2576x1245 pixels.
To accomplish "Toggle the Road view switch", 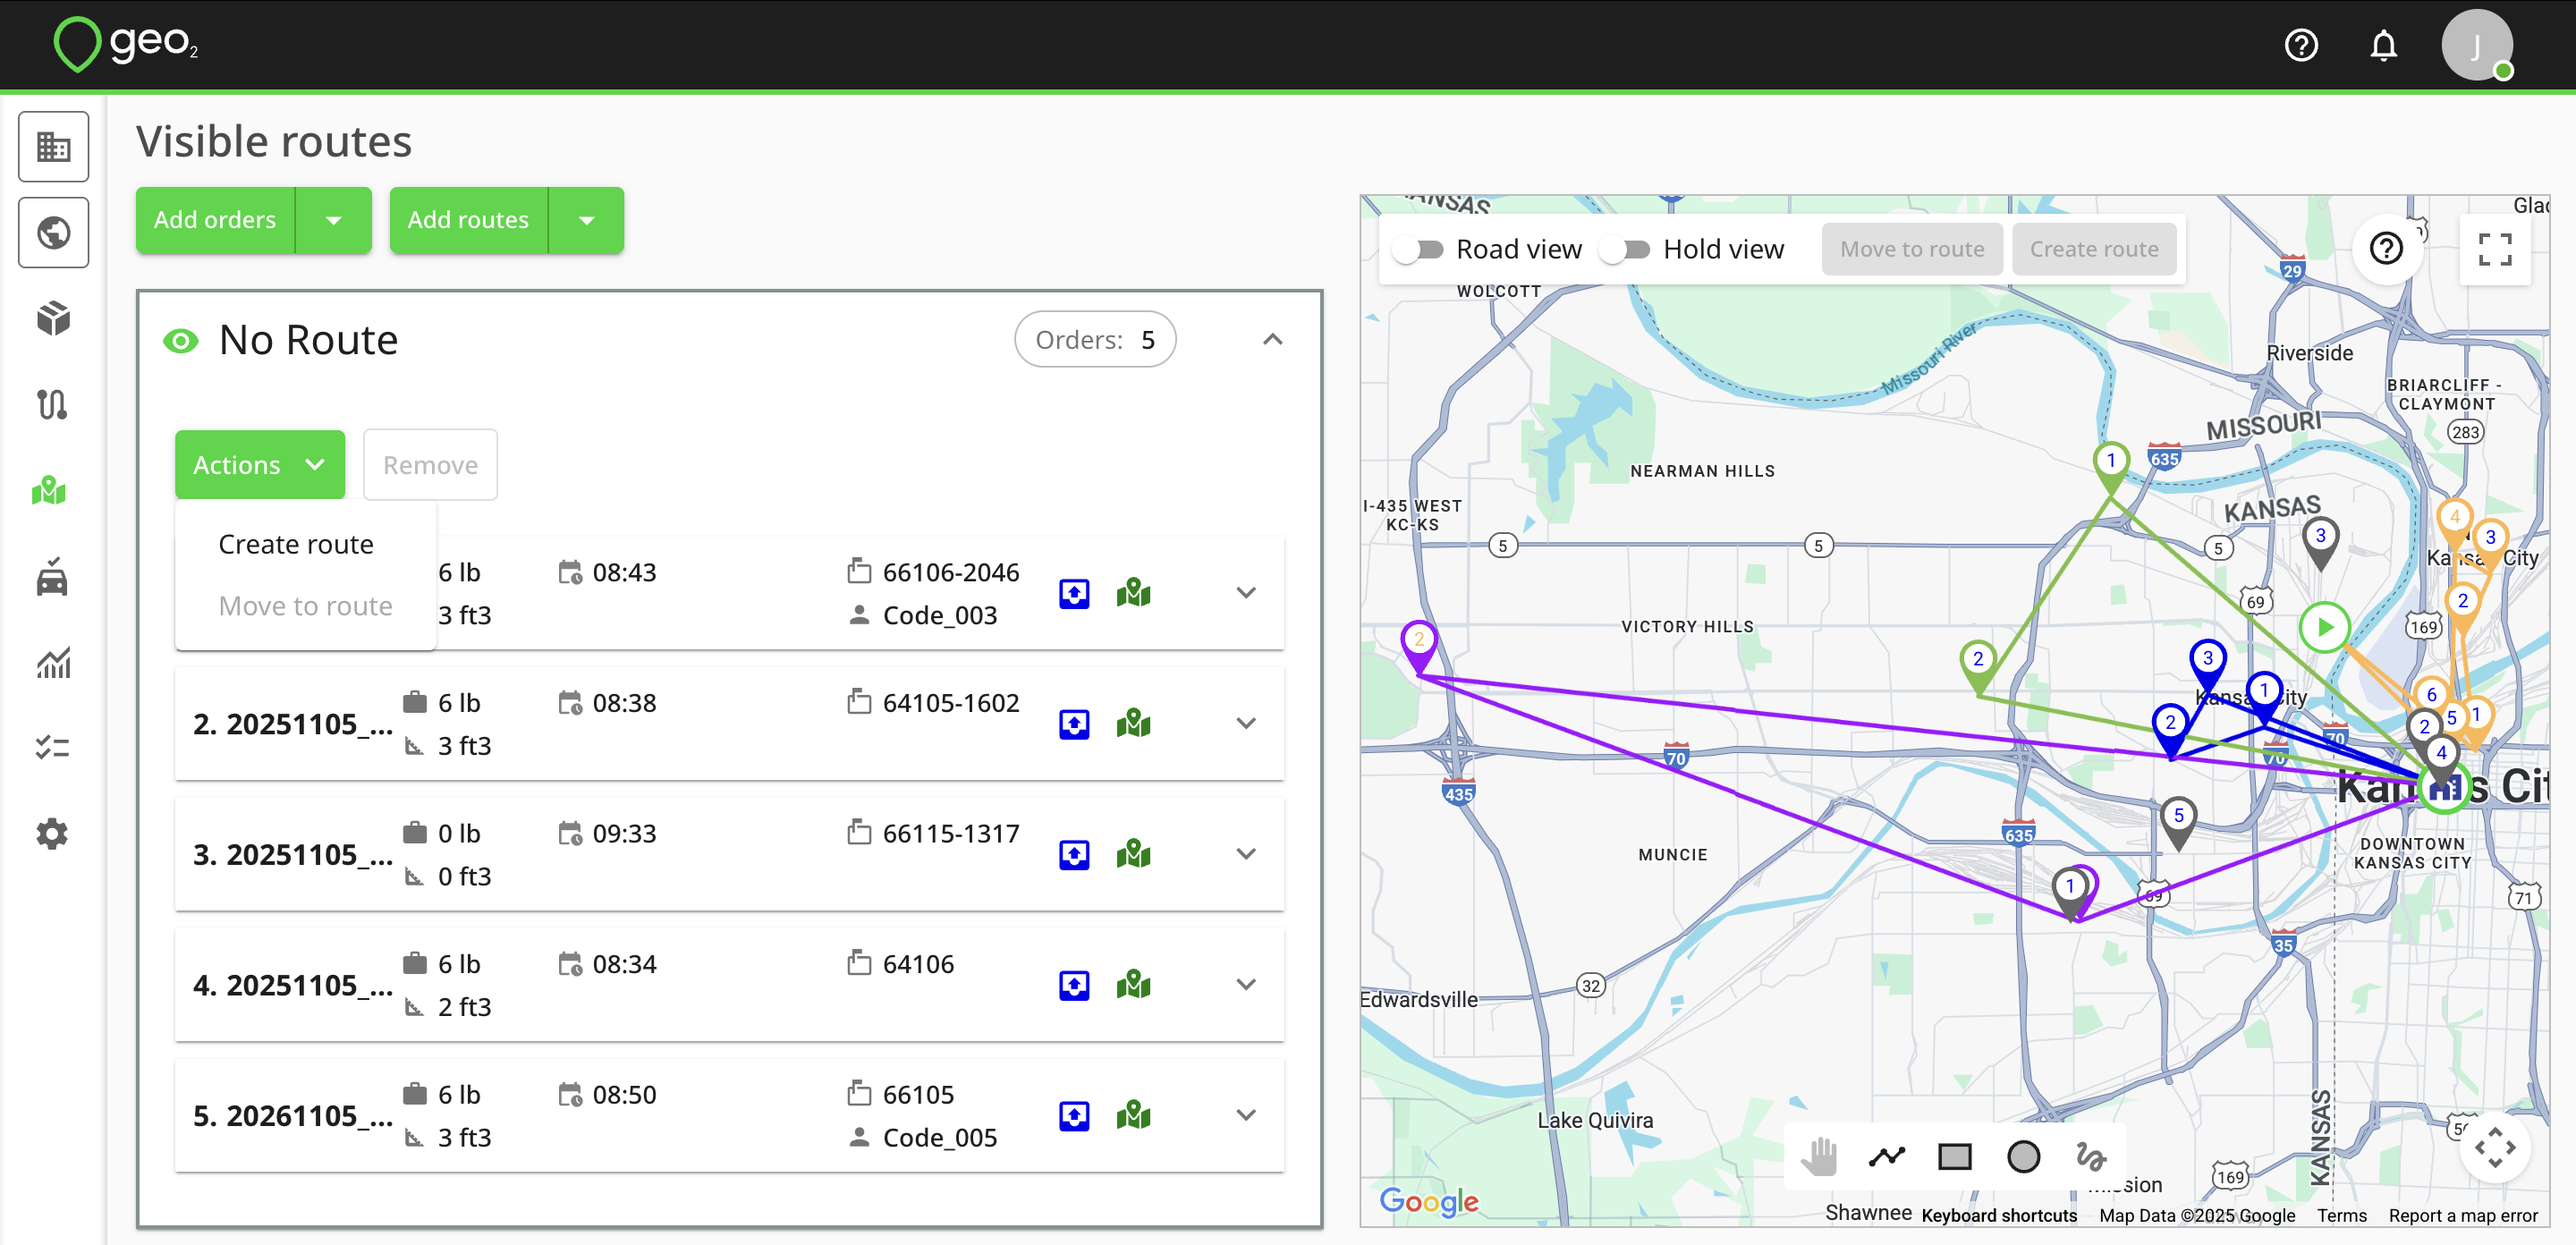I will tap(1419, 249).
